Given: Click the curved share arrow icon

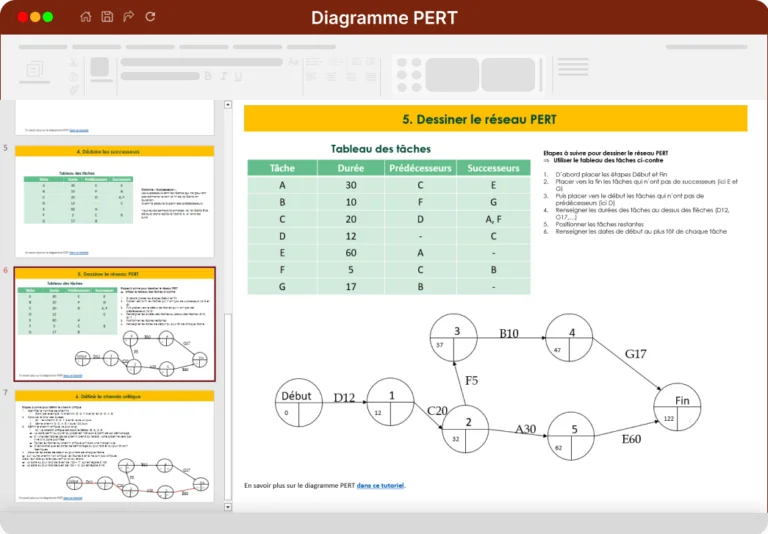Looking at the screenshot, I should point(129,17).
